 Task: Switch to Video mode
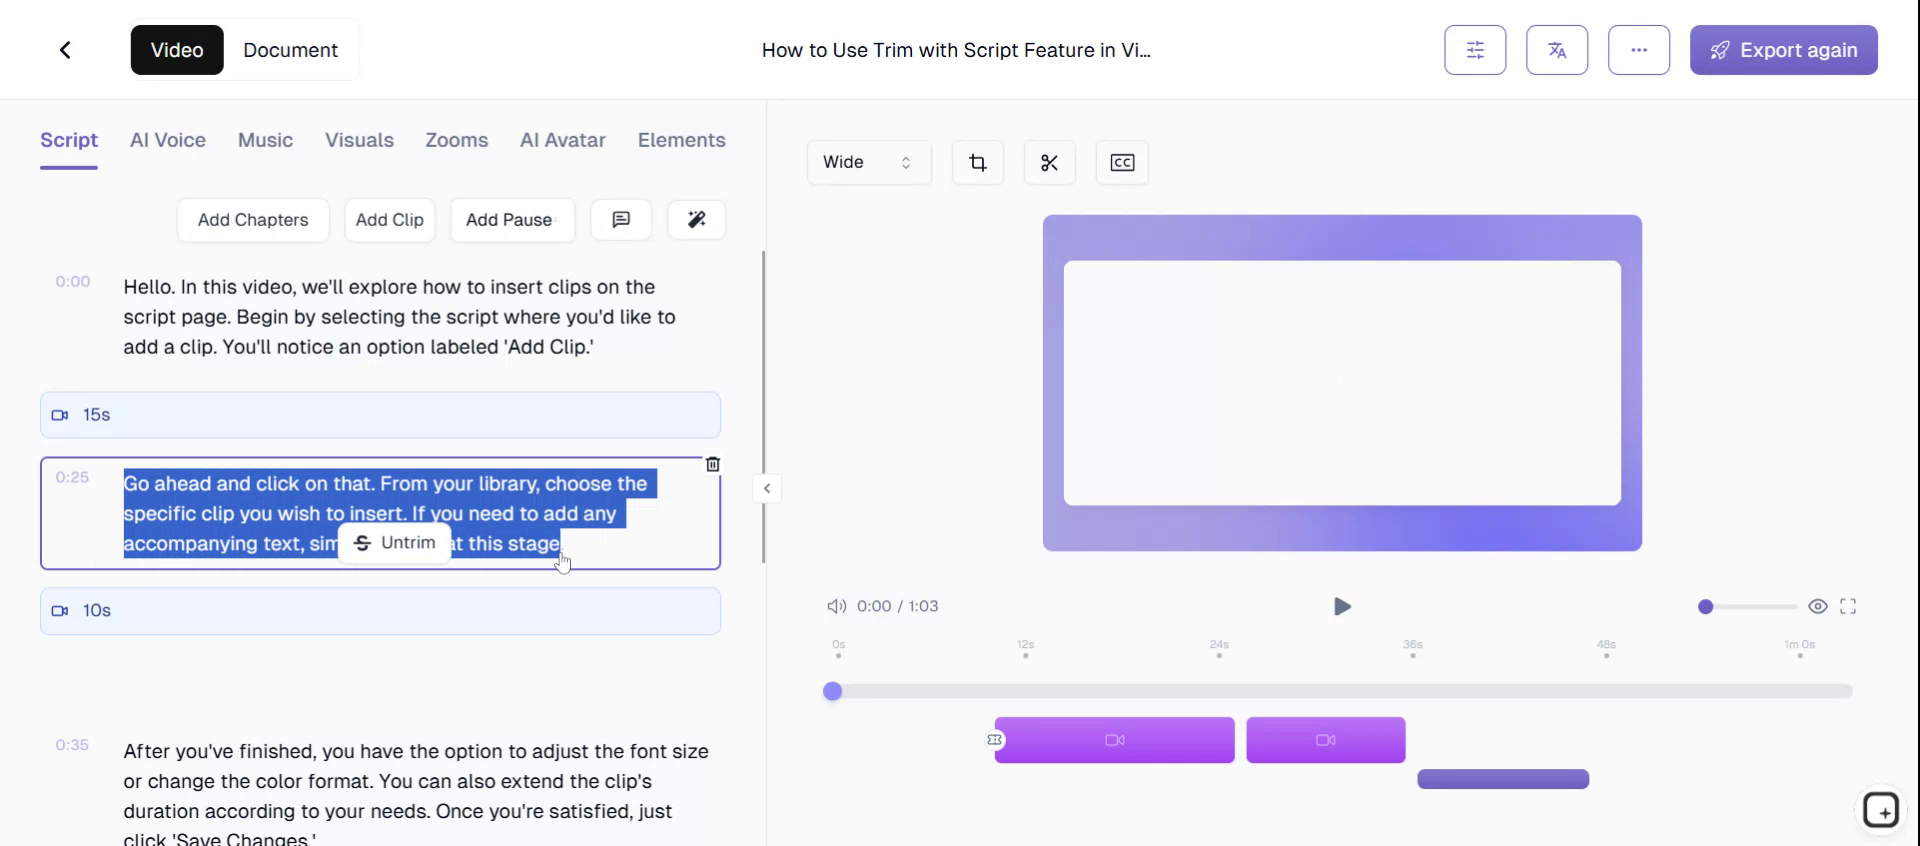(x=177, y=50)
